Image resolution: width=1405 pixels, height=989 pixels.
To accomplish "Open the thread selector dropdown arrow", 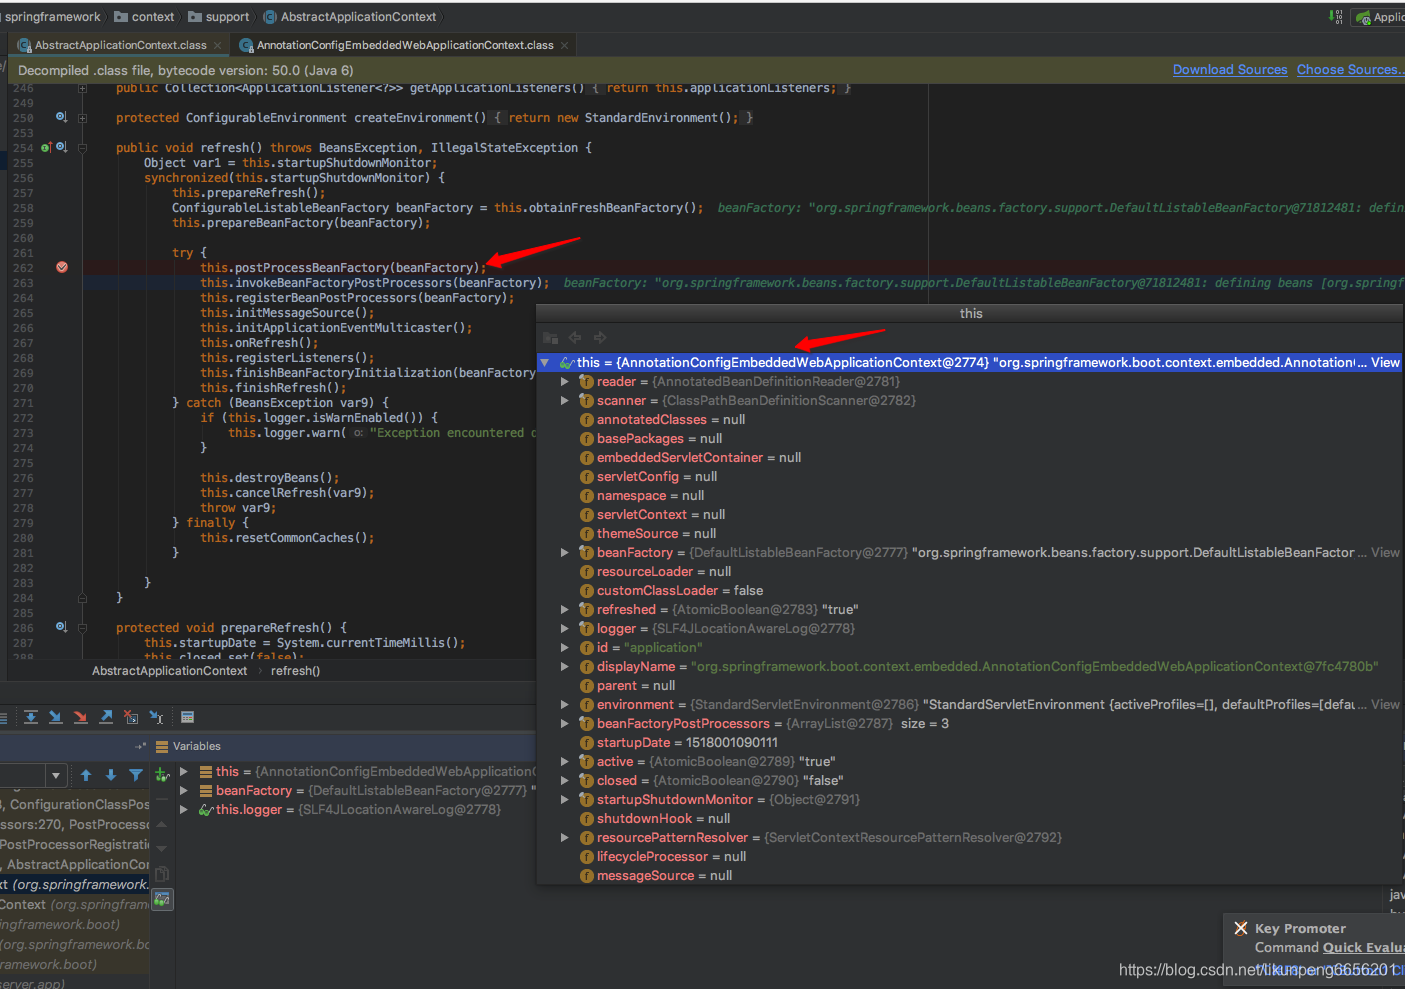I will pos(56,775).
